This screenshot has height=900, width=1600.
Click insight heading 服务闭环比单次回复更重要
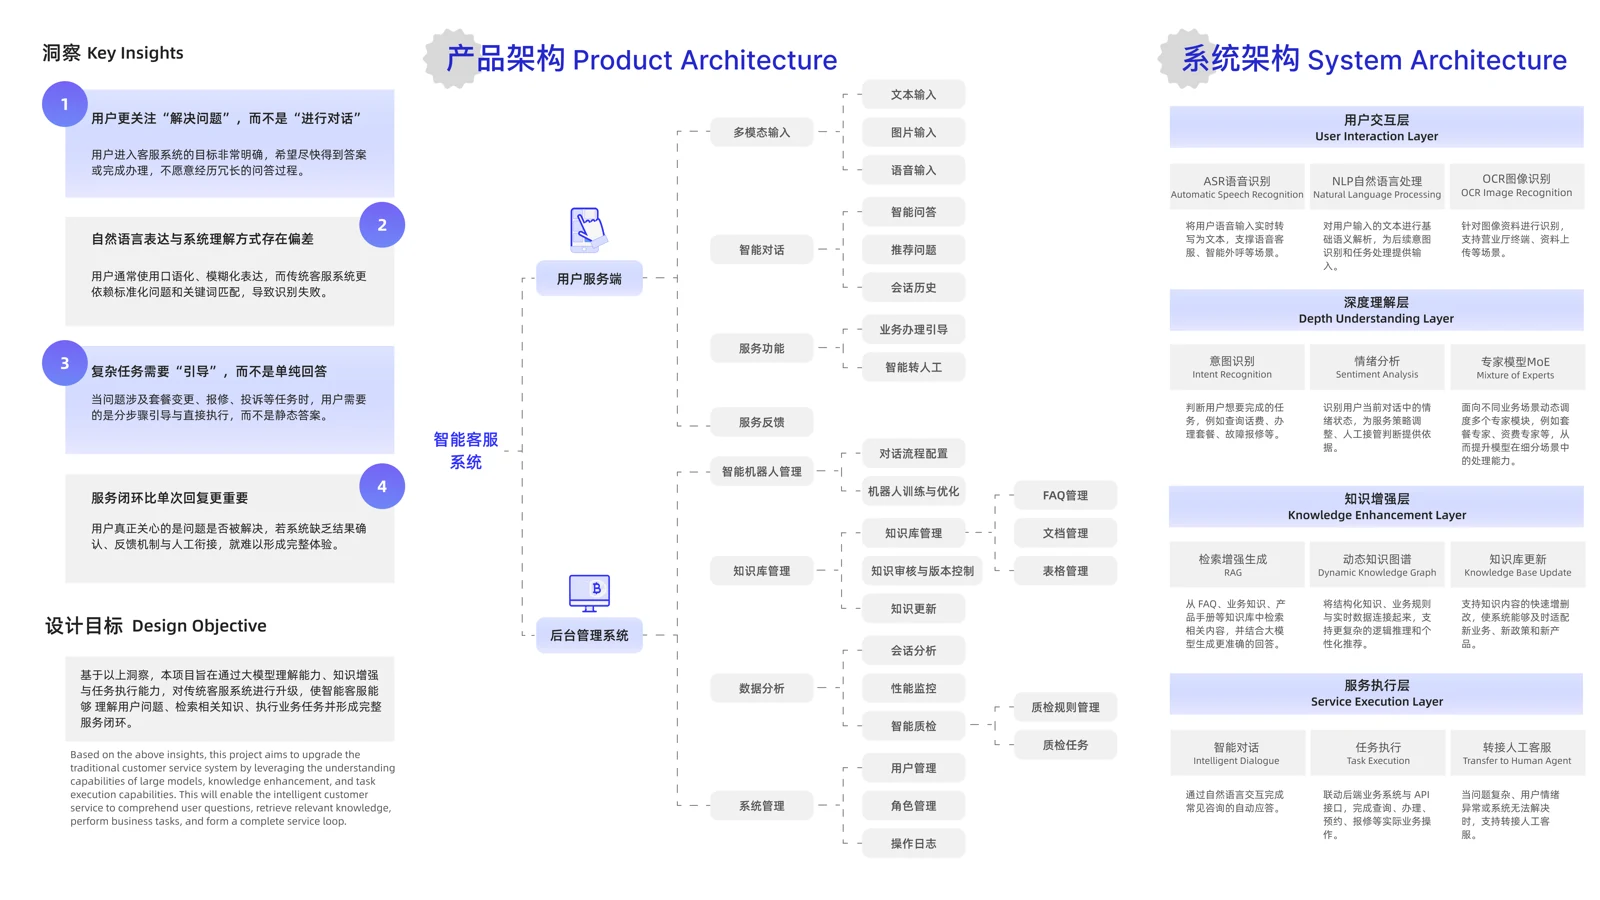169,498
